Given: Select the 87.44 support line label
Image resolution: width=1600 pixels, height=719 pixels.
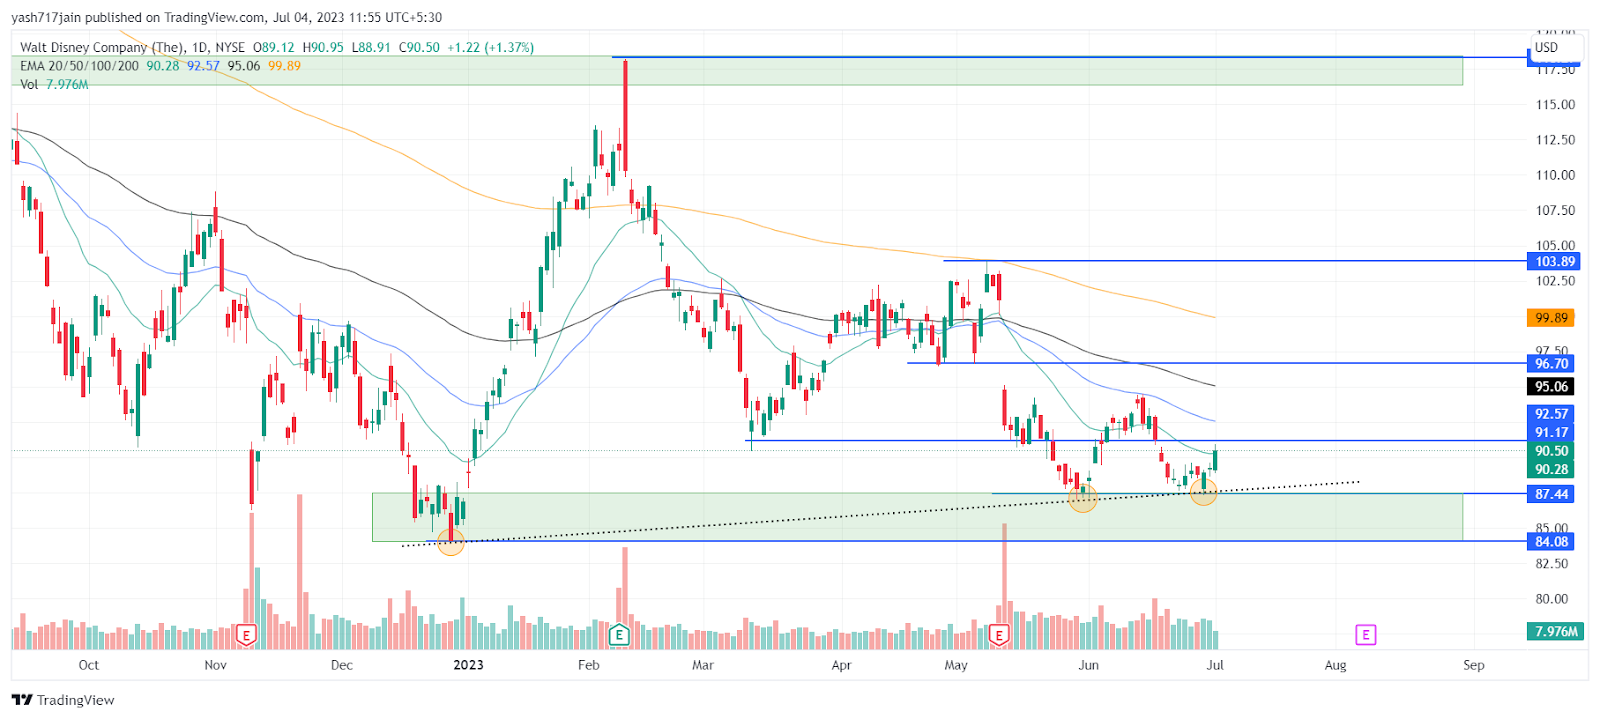Looking at the screenshot, I should tap(1551, 494).
